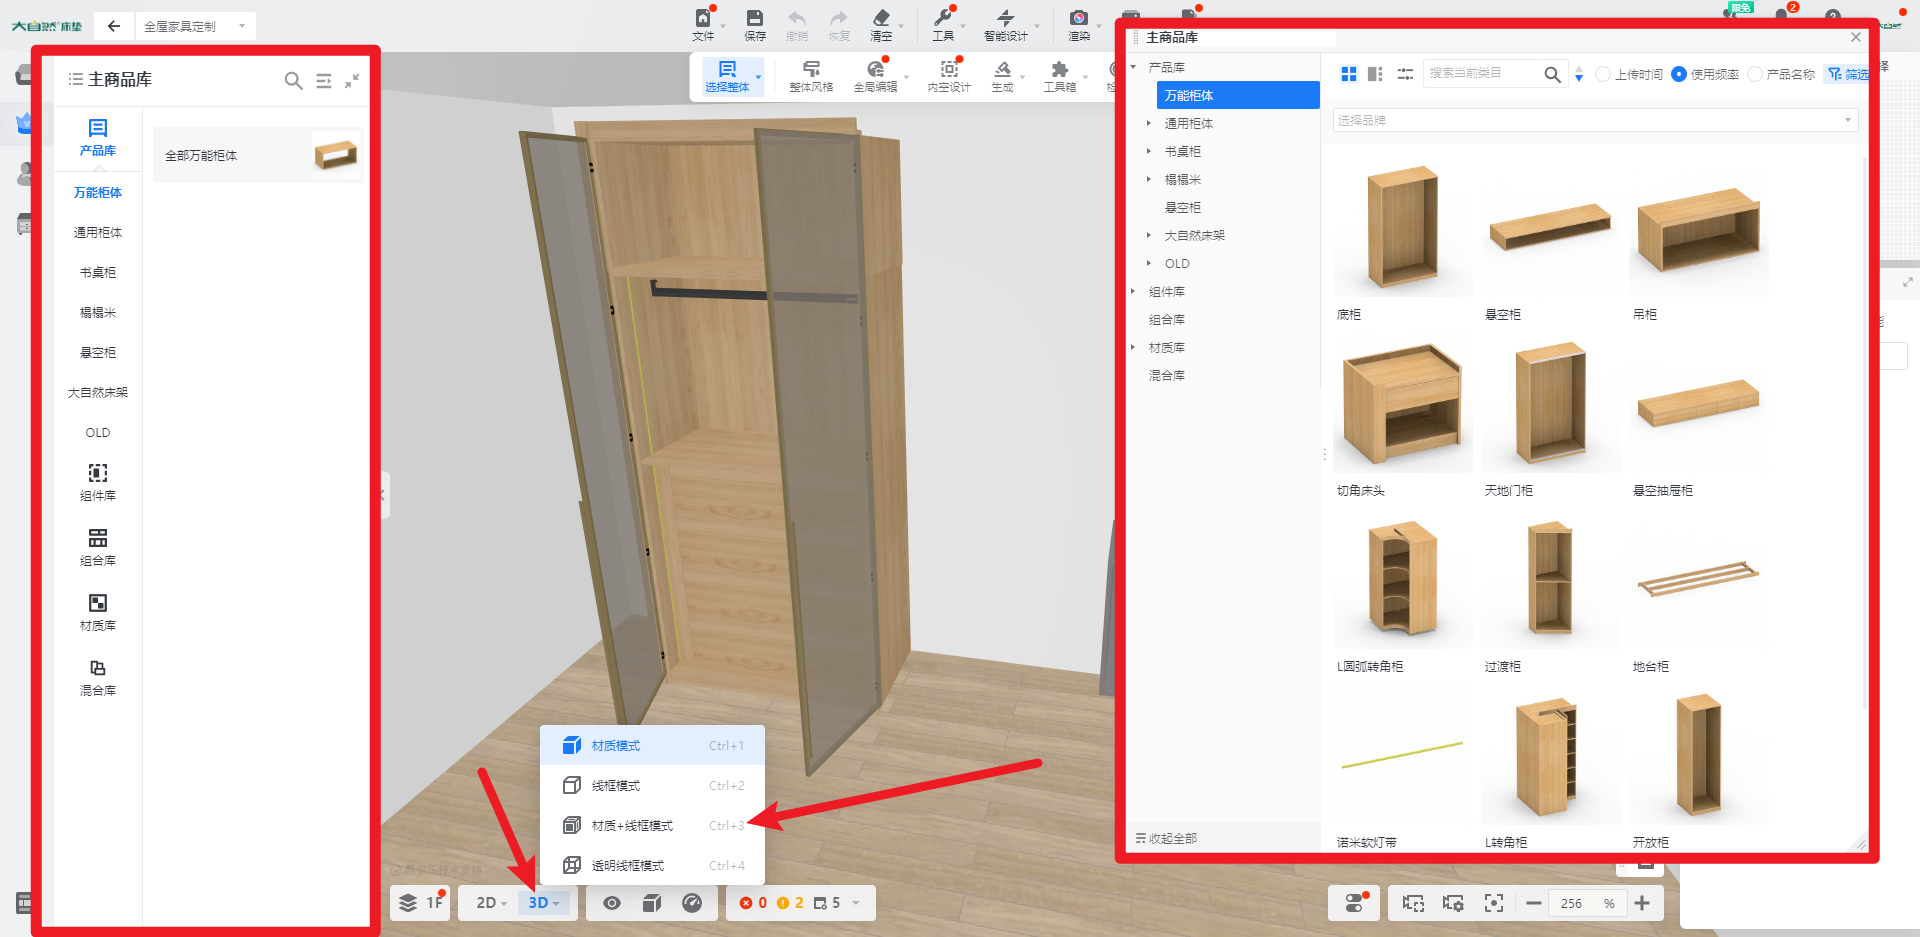Toggle the eye visibility icon in bottom bar
The height and width of the screenshot is (937, 1920).
click(612, 903)
